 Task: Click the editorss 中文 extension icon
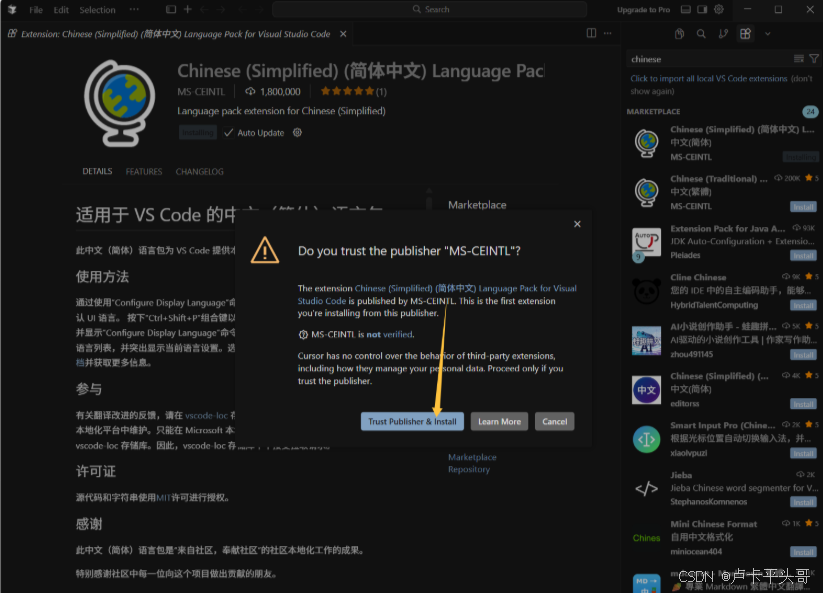coord(647,390)
